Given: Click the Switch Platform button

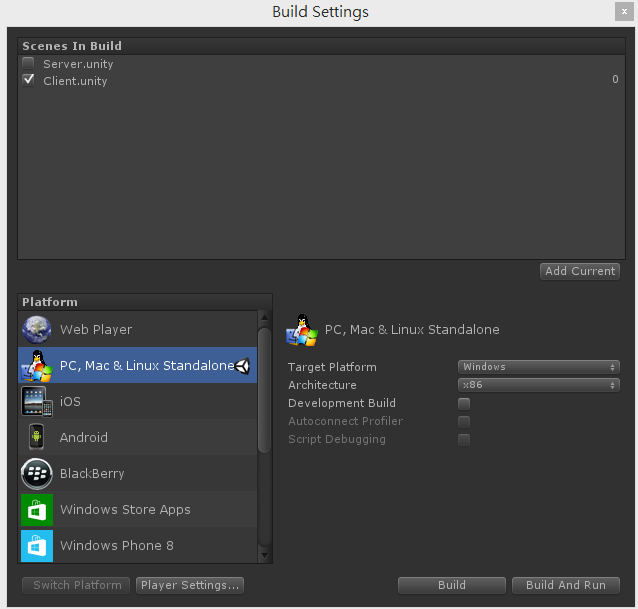Looking at the screenshot, I should click(76, 585).
